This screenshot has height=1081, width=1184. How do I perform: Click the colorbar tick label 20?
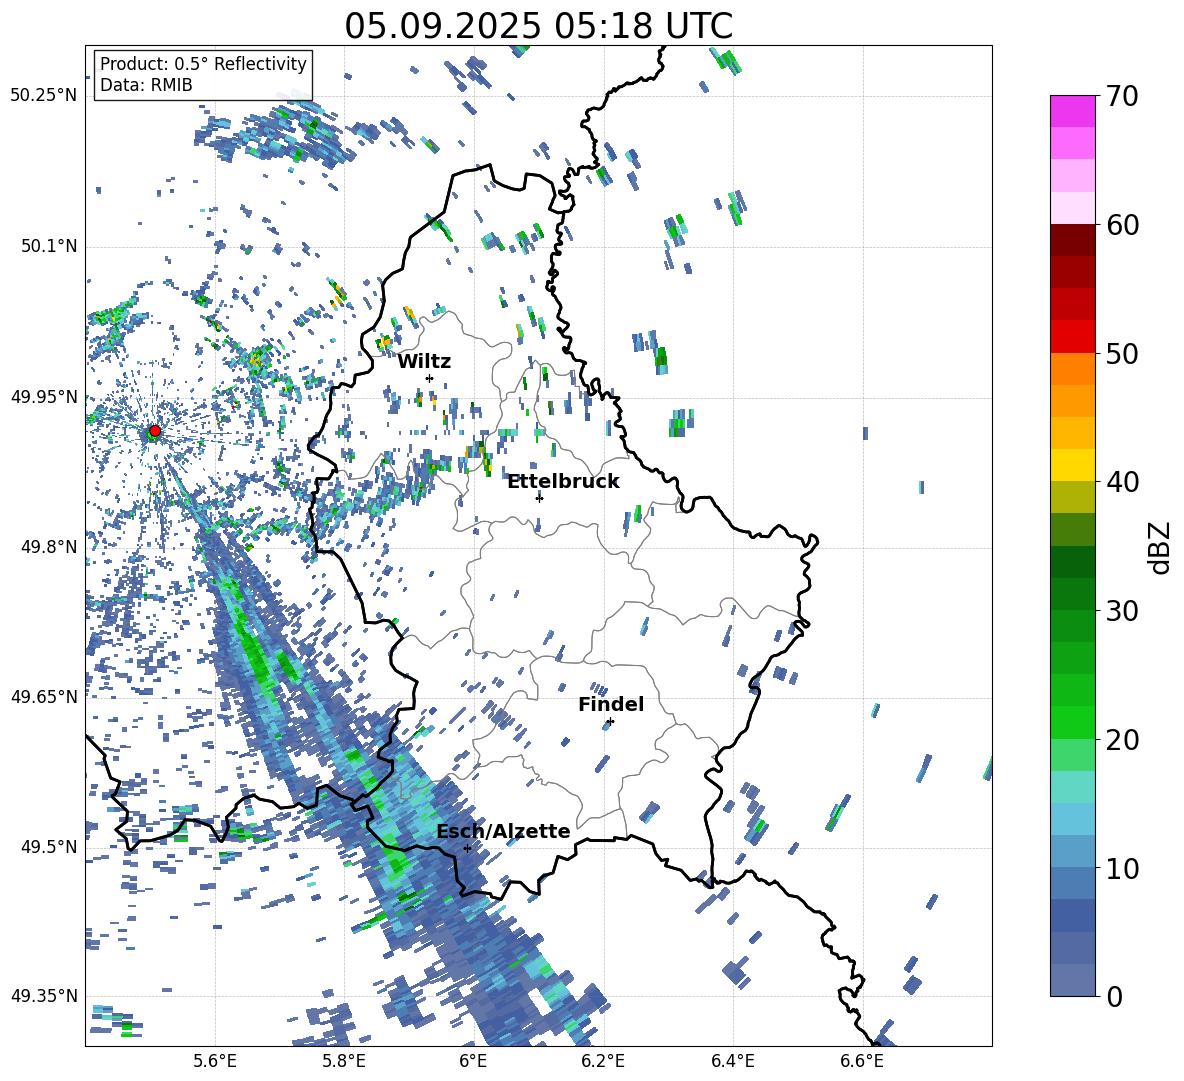tap(1122, 739)
